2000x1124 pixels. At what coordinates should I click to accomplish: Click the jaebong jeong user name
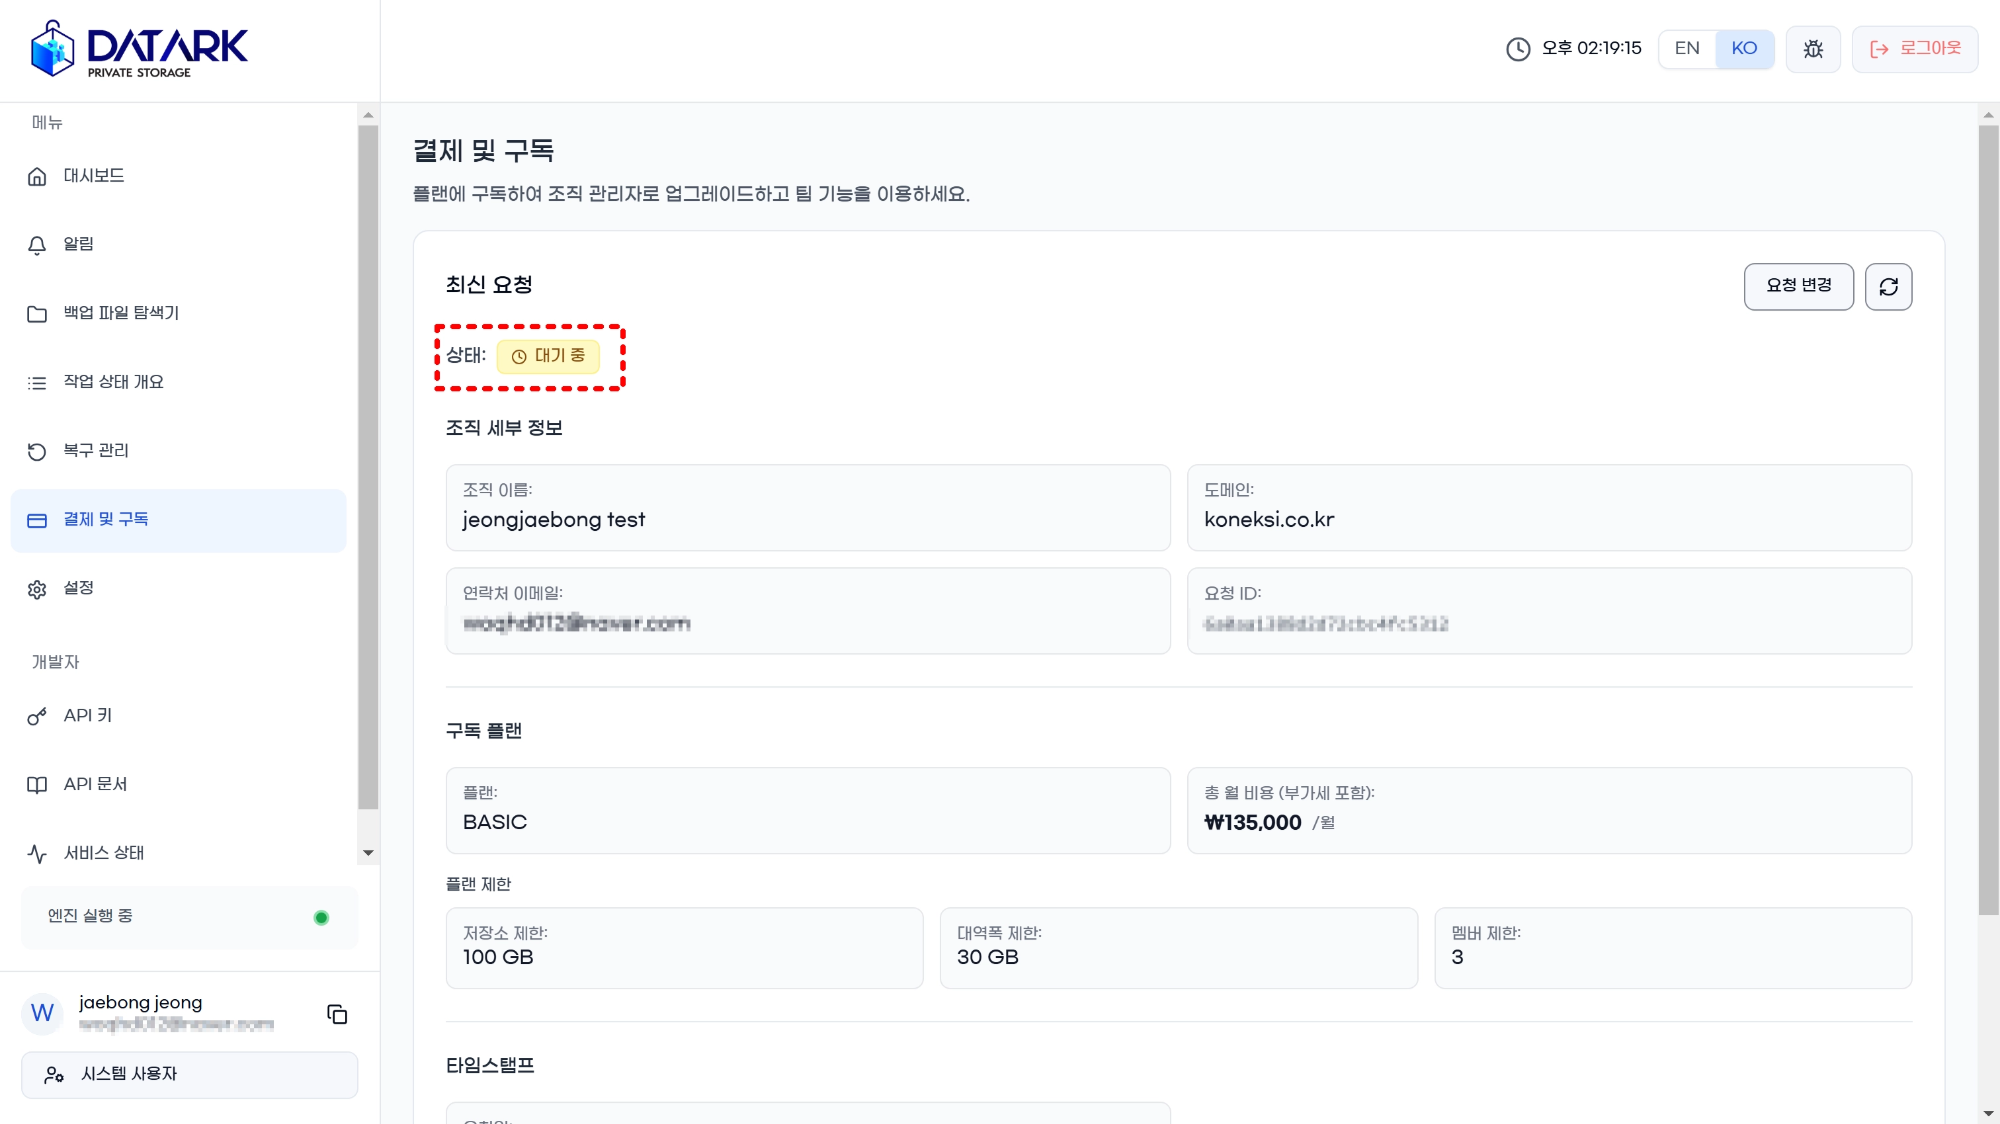(x=141, y=1003)
